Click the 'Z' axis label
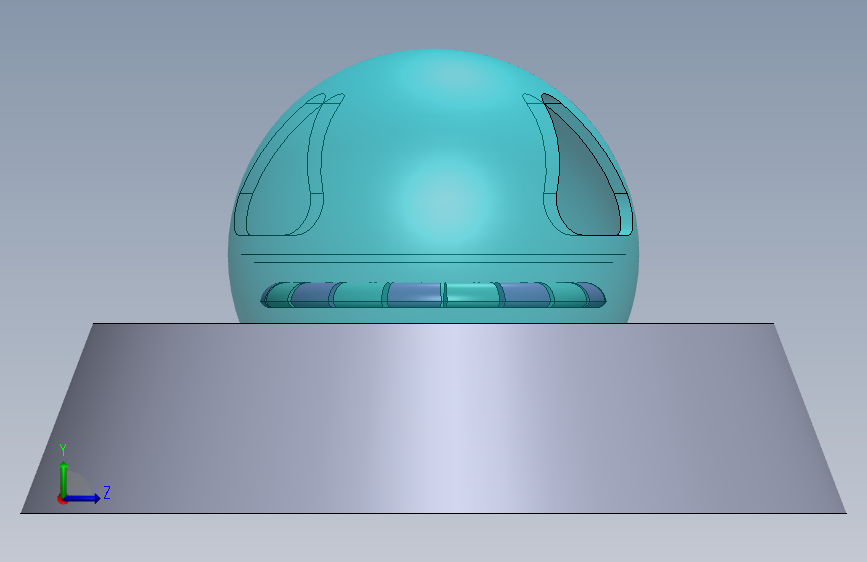 tap(107, 492)
